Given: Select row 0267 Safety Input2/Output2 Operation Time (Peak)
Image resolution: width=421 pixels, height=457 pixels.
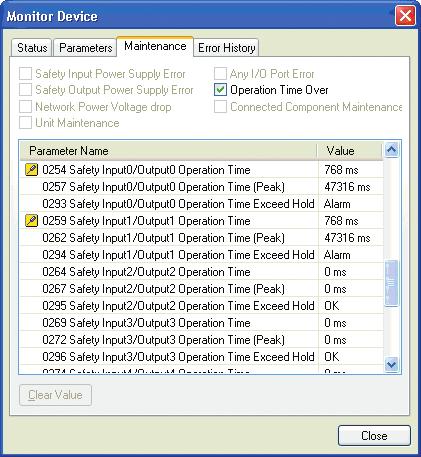Looking at the screenshot, I should [202, 289].
